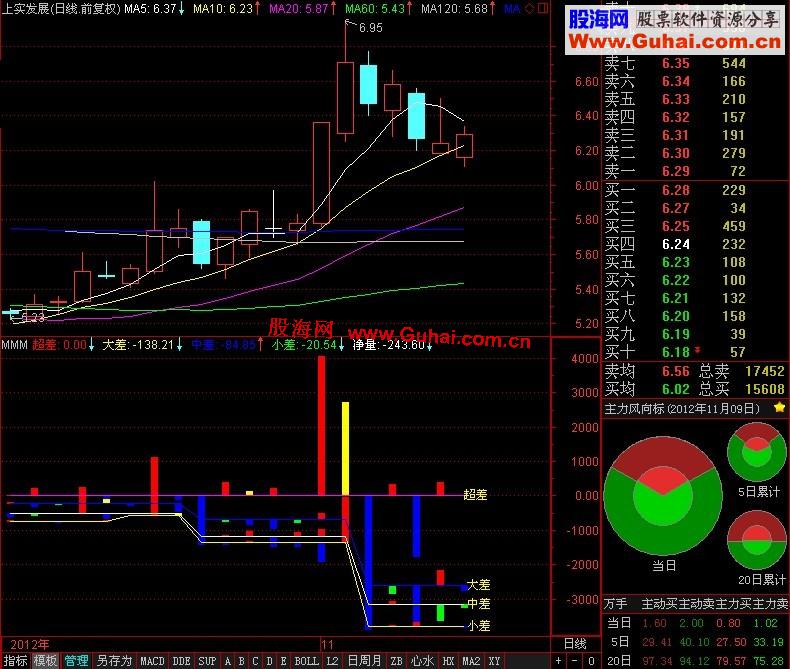Click the 大差: -138.21 value

tap(138, 345)
